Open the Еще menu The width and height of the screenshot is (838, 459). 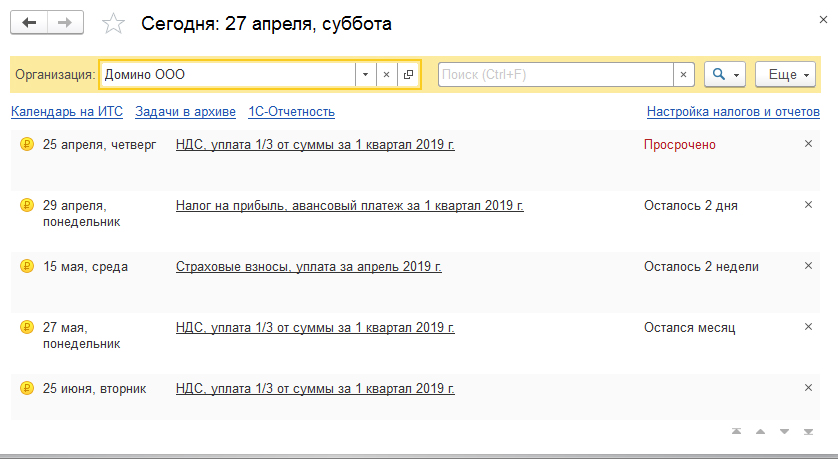(x=786, y=75)
